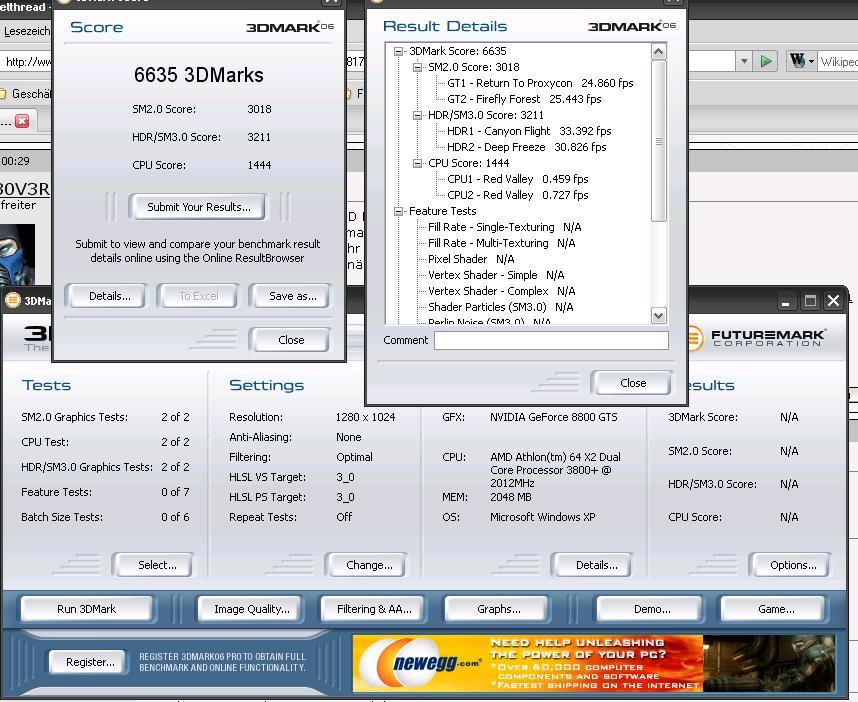Click Change button under Settings
The width and height of the screenshot is (858, 702).
(367, 565)
